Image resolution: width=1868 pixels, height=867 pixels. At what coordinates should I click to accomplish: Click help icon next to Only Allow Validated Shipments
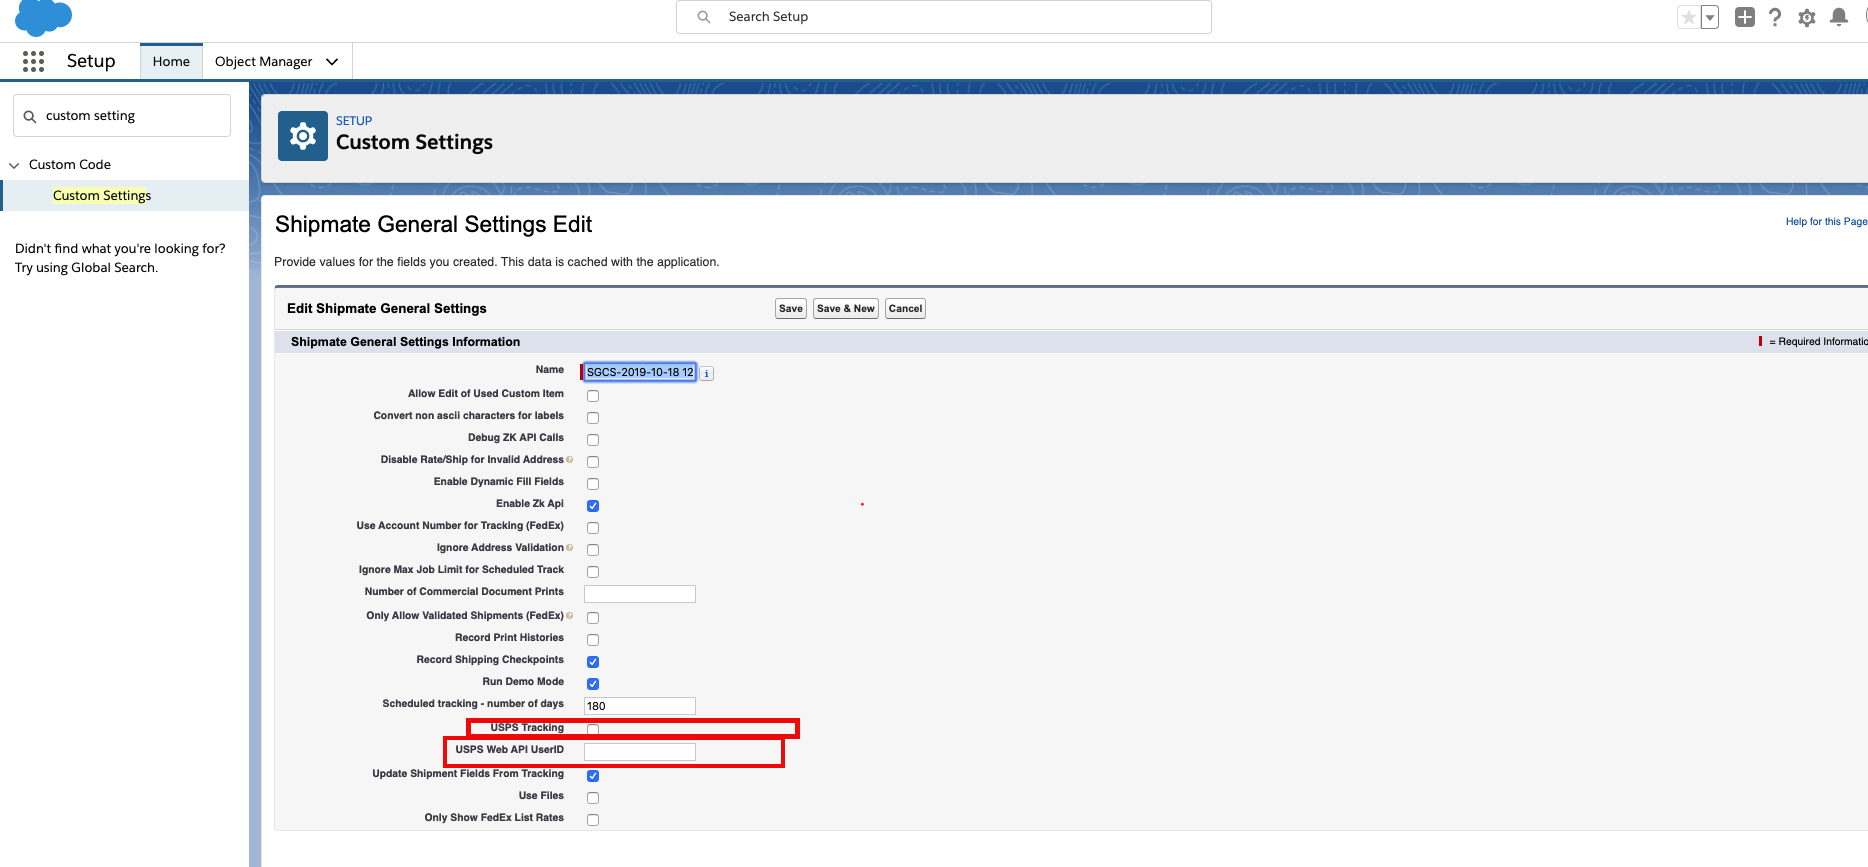point(570,616)
